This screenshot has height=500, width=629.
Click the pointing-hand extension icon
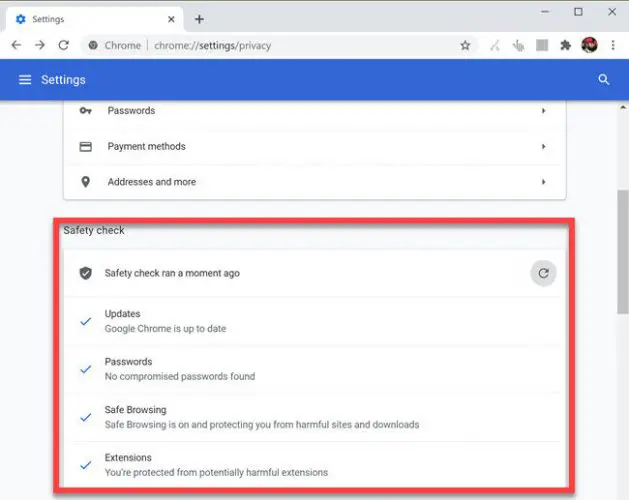tap(518, 45)
